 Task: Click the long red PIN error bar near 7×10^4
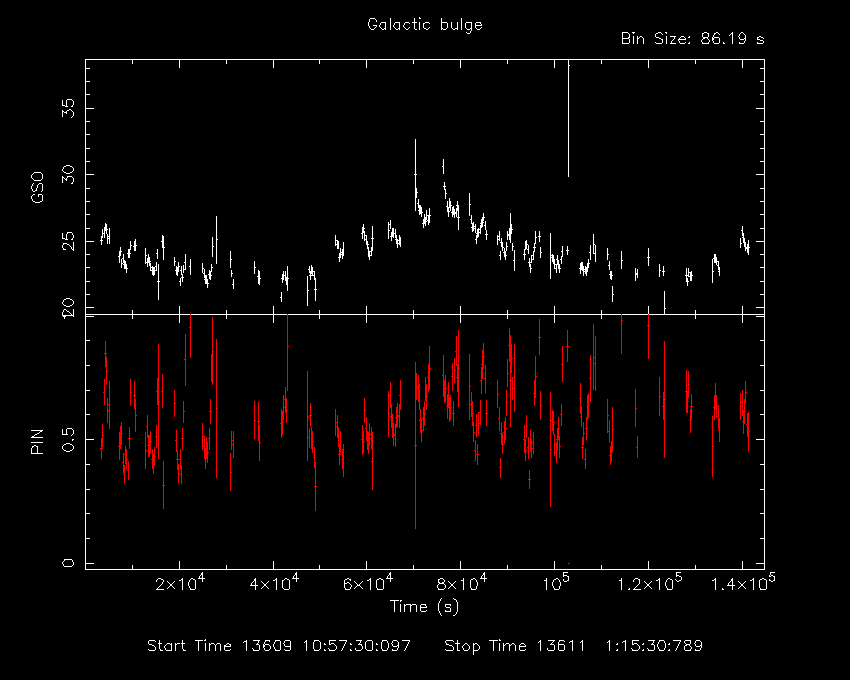point(415,445)
